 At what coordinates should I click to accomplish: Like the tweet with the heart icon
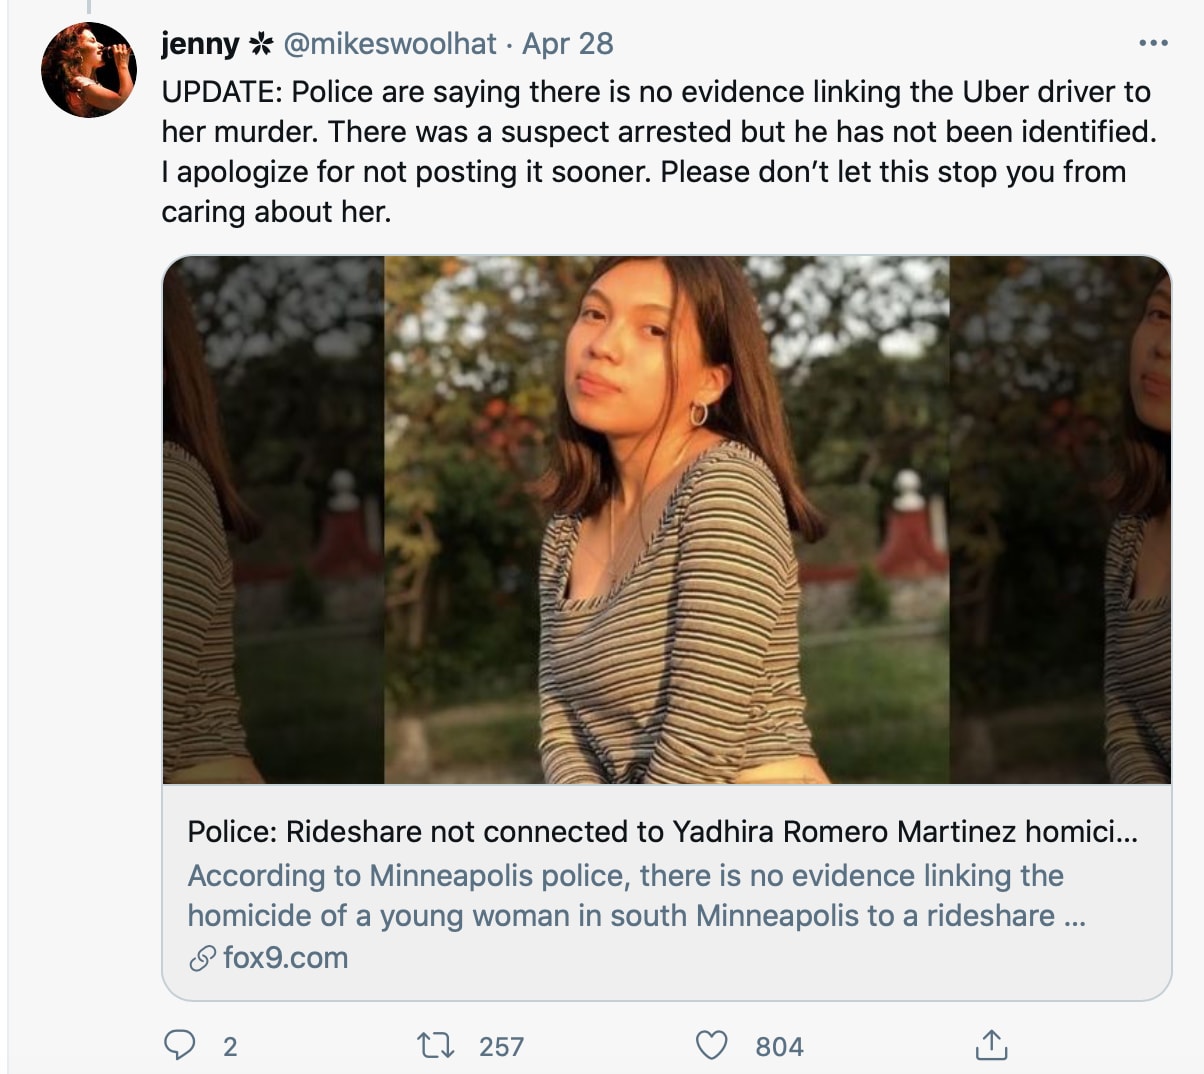pyautogui.click(x=711, y=1046)
